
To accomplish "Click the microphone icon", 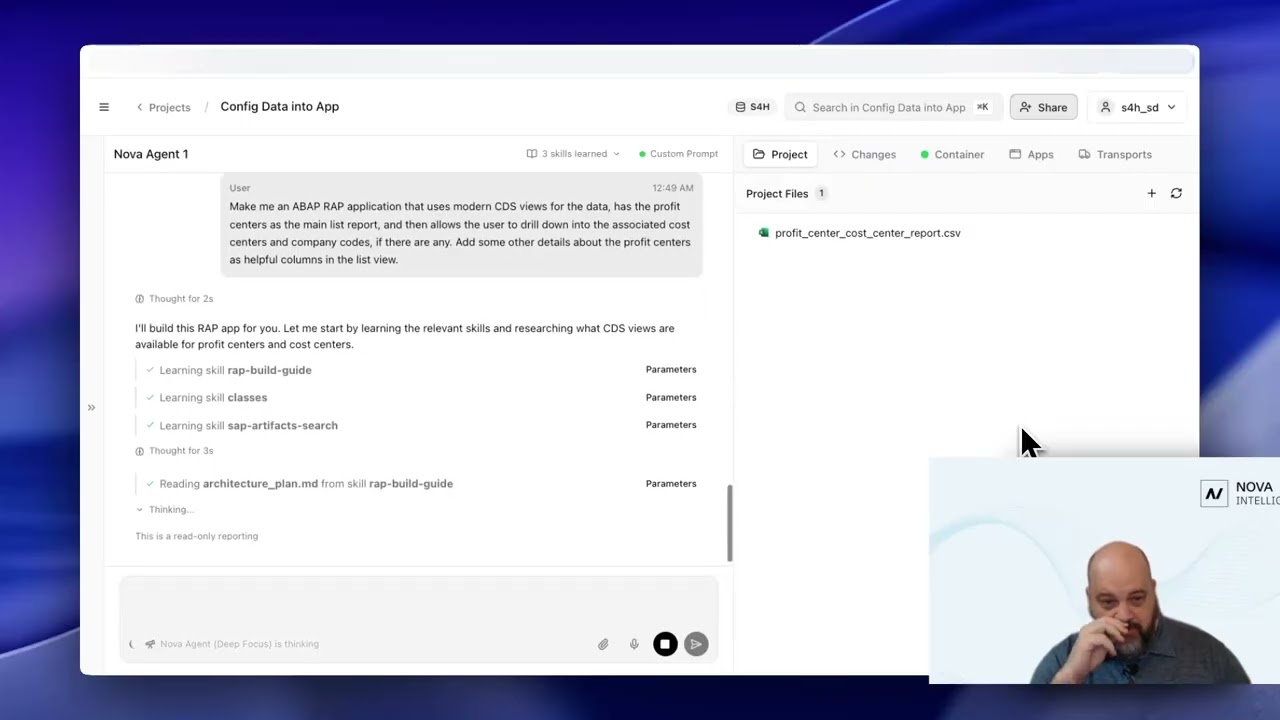I will [x=634, y=645].
